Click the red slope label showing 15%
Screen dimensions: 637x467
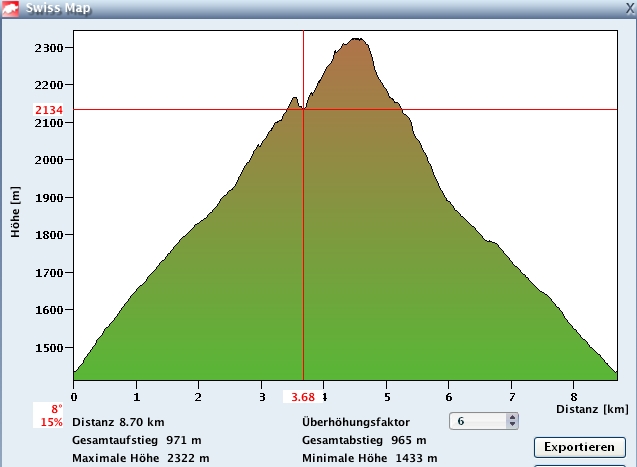(52, 422)
